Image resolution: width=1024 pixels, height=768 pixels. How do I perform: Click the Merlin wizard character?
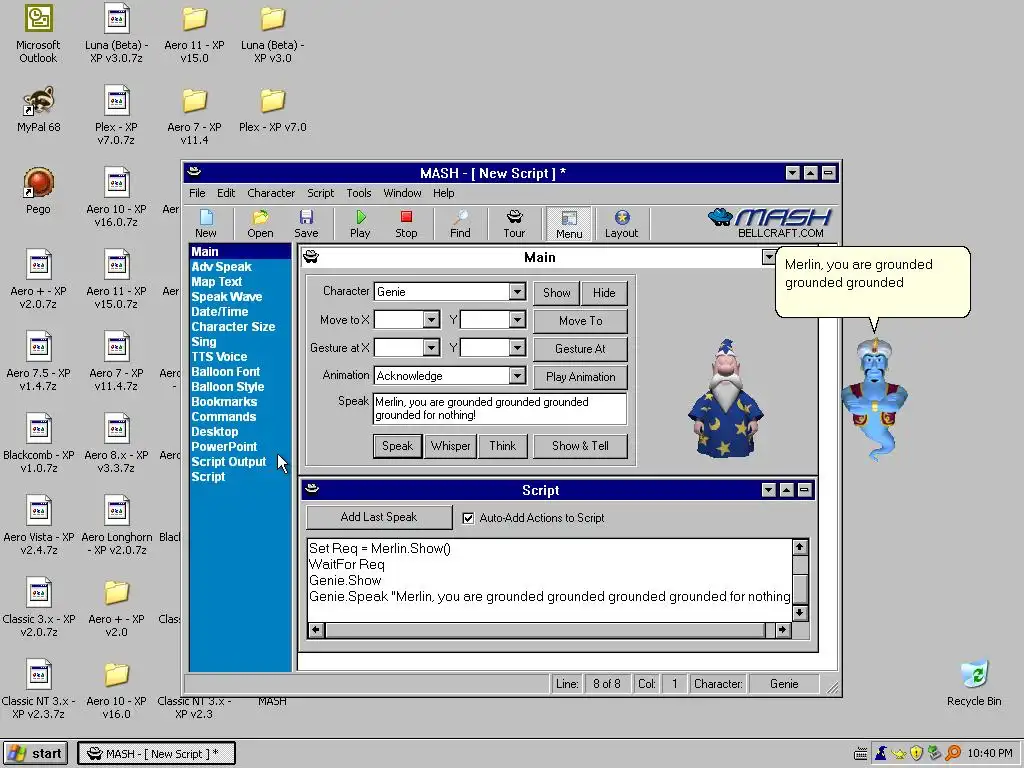point(725,398)
